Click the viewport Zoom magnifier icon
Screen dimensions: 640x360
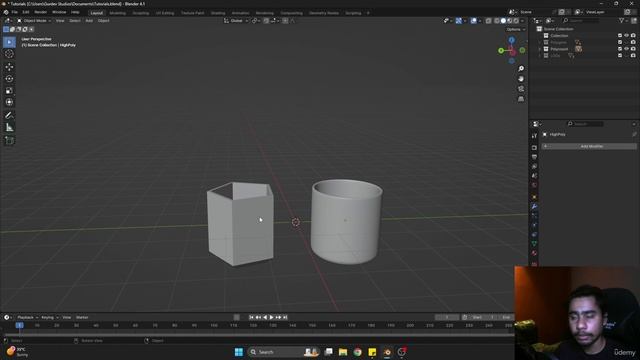coord(521,69)
